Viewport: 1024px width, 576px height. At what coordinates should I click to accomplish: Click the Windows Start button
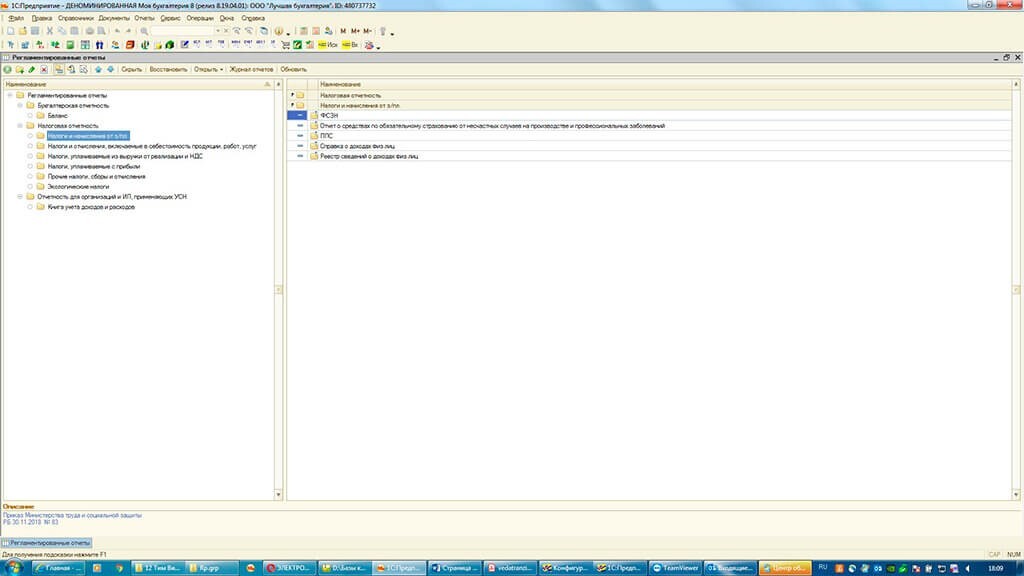(13, 568)
